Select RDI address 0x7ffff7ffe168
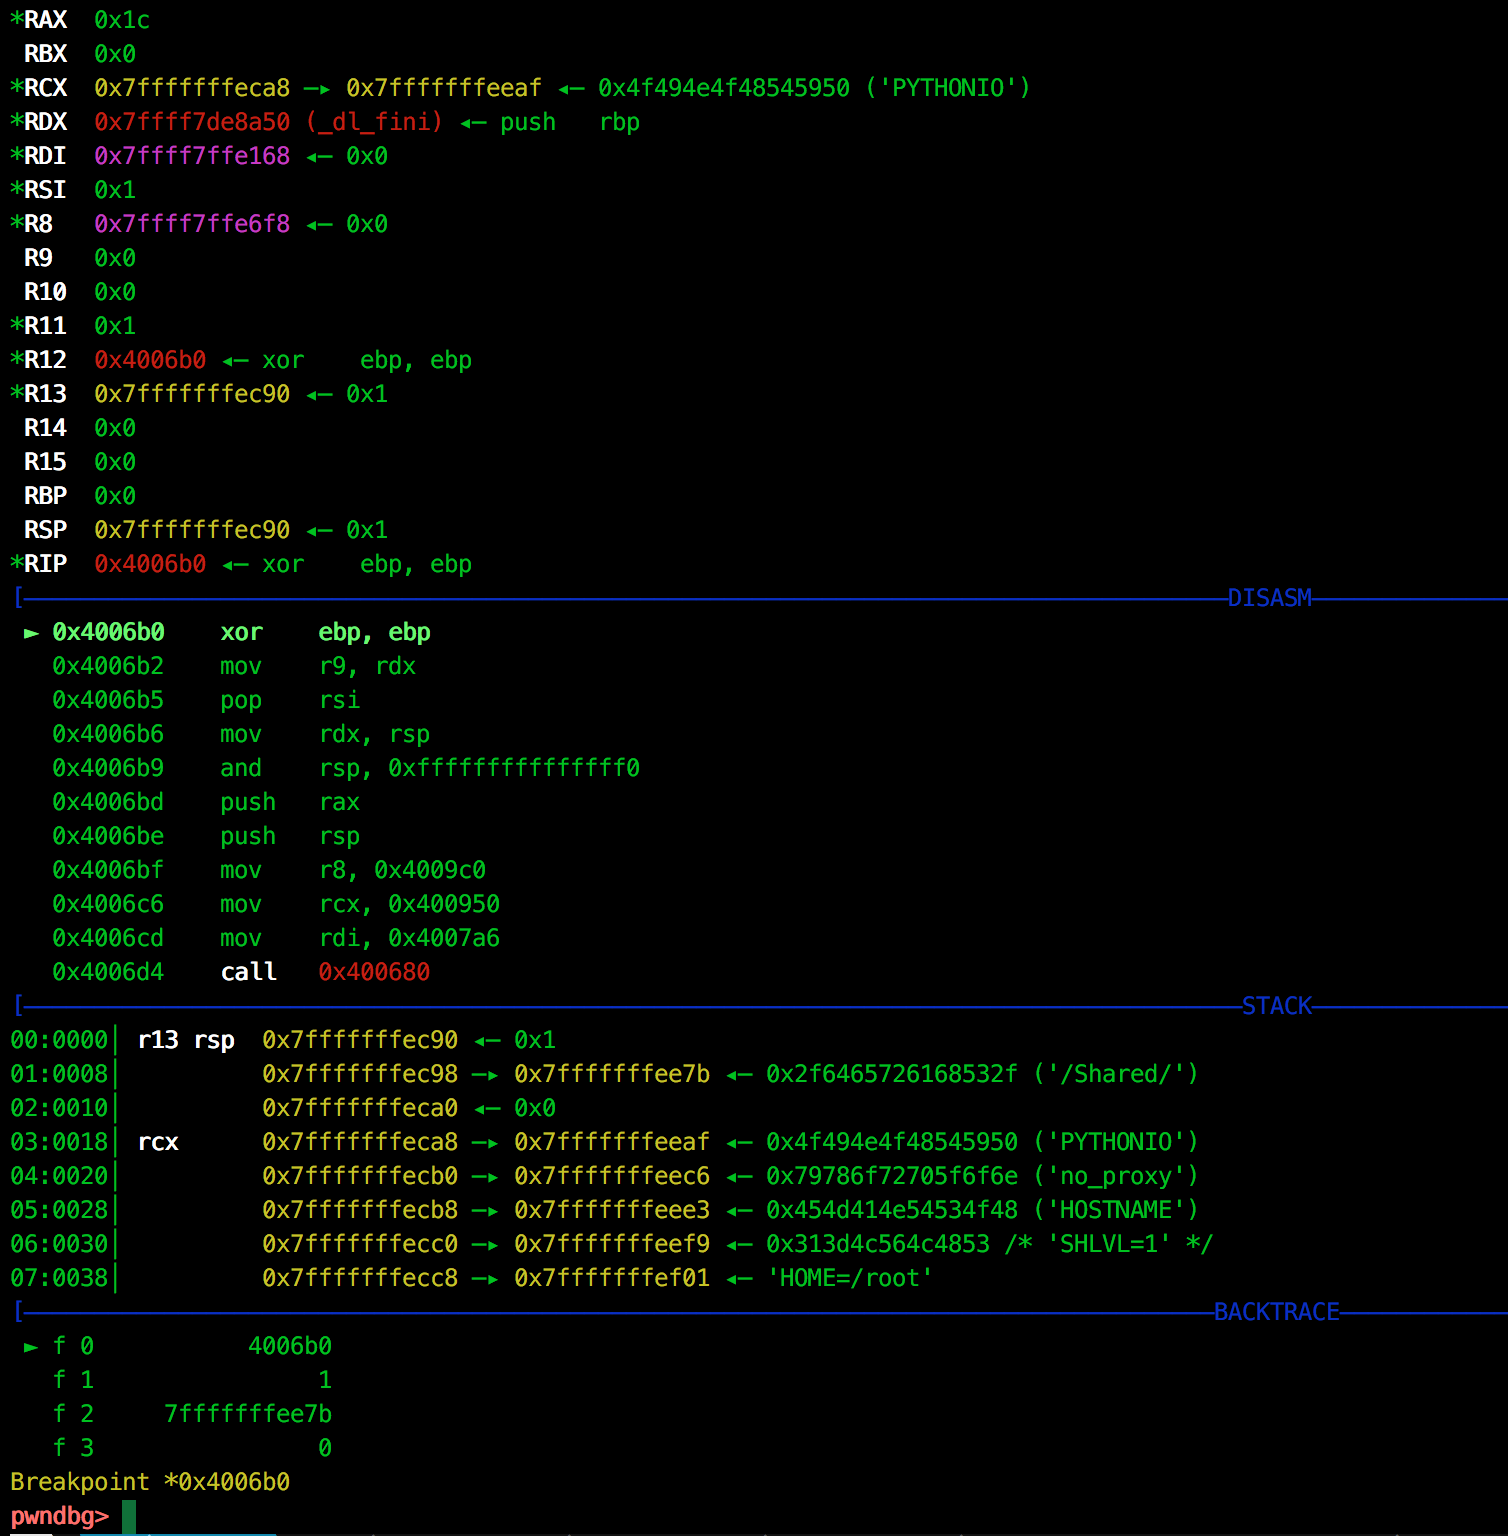 (x=192, y=156)
